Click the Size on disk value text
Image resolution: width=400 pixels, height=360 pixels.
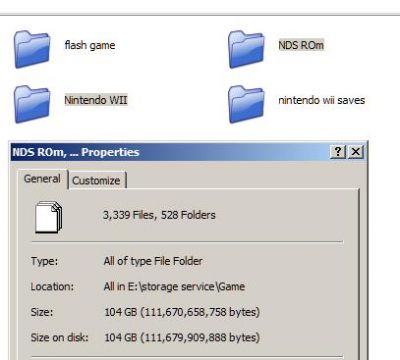[182, 337]
